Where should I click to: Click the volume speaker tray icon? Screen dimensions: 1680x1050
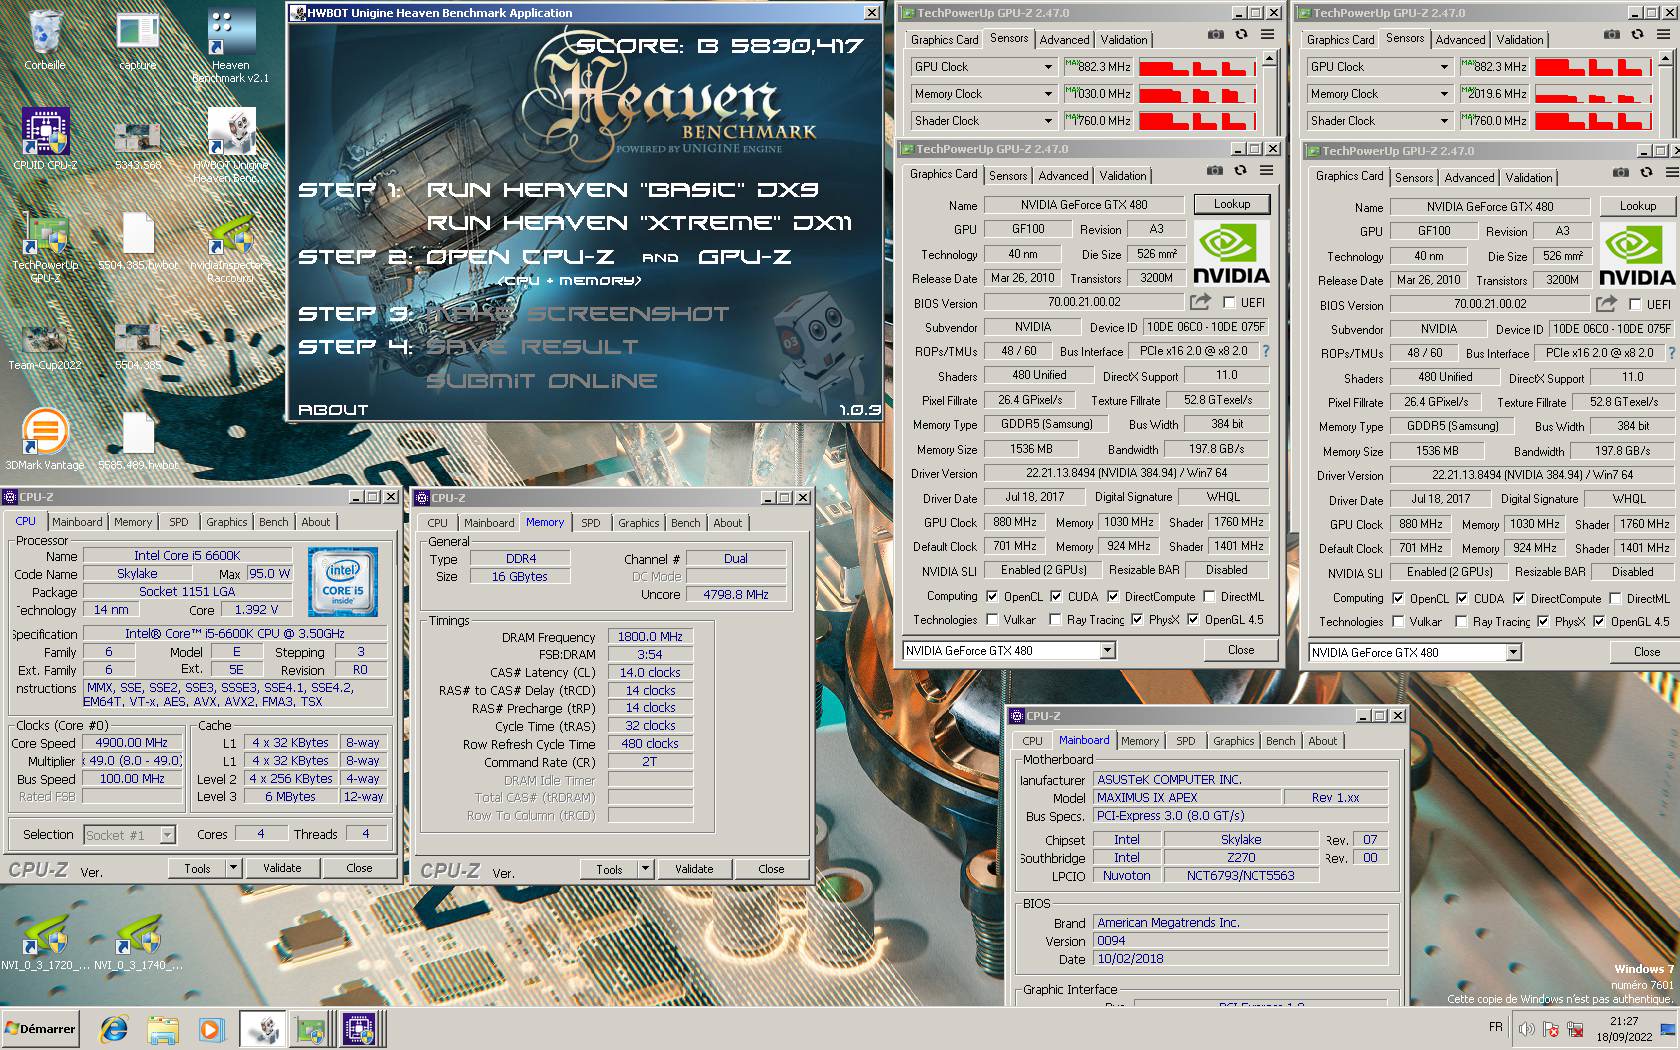(1527, 1029)
